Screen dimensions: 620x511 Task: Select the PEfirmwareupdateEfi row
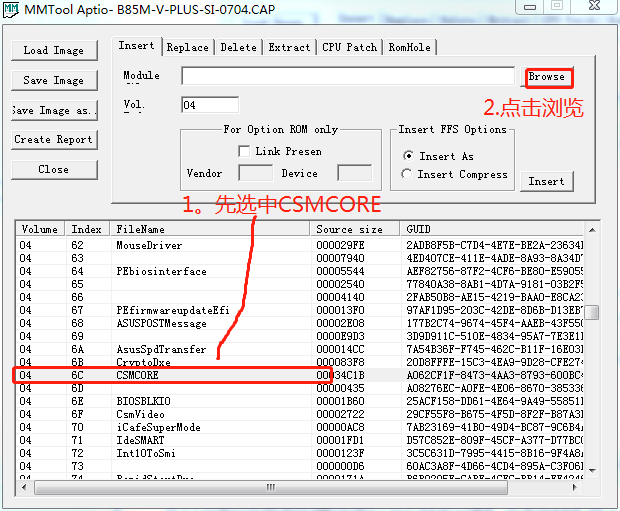coord(300,310)
